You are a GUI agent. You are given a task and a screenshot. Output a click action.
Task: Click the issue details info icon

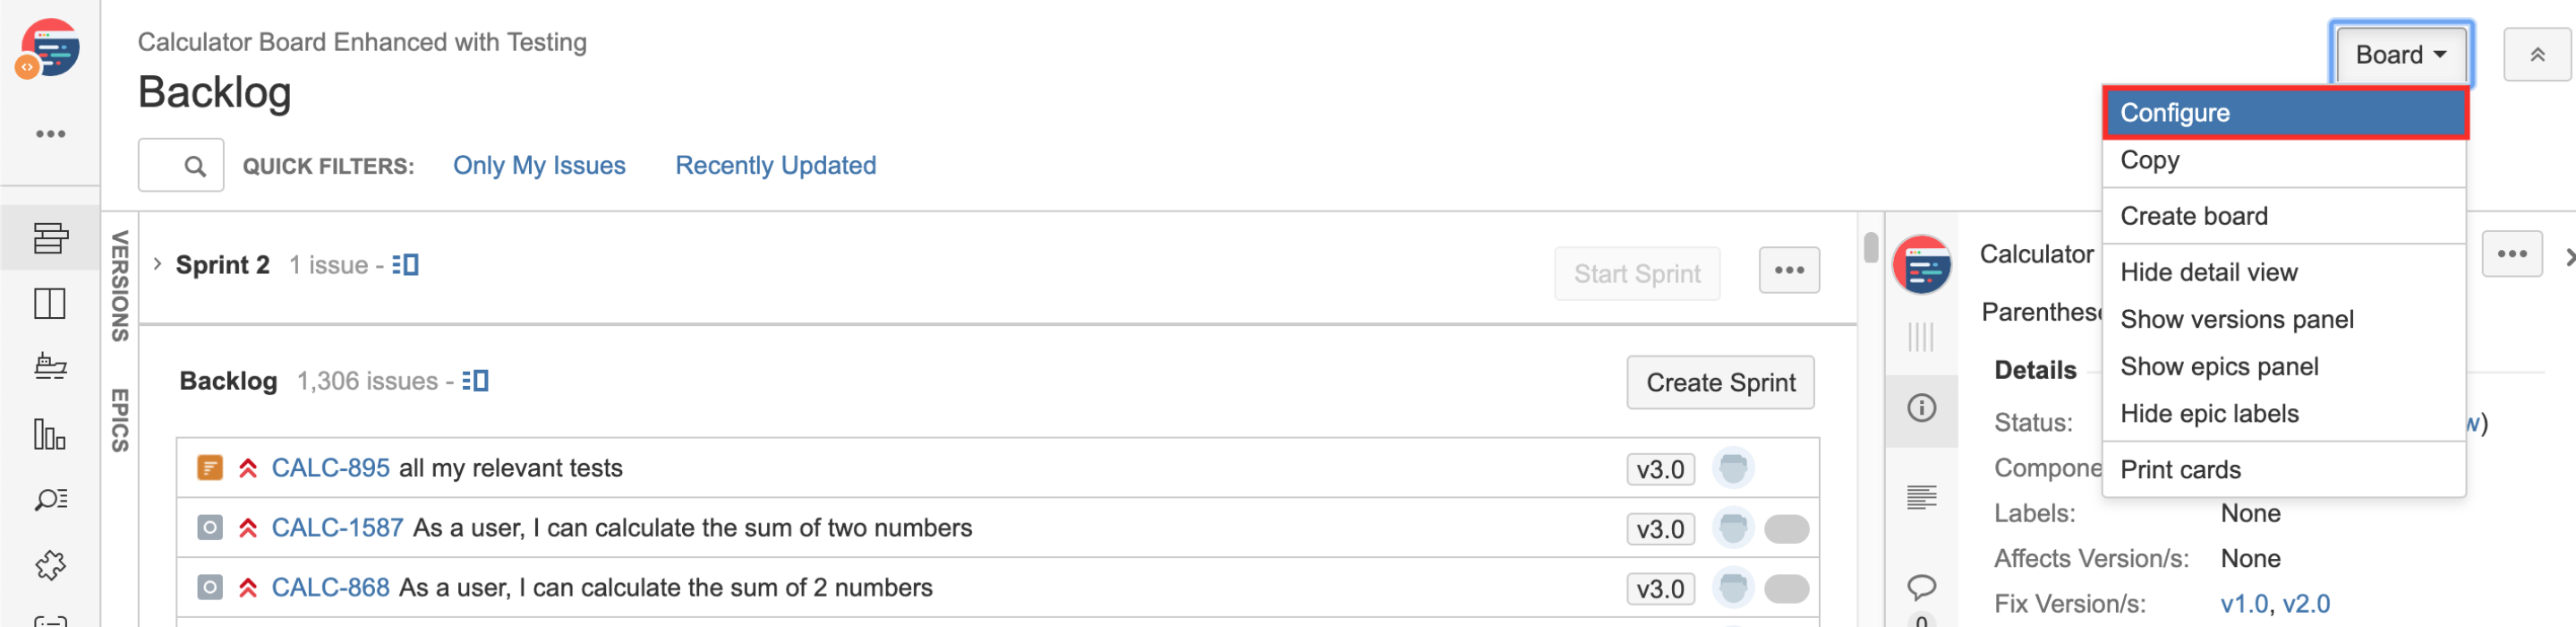coord(1921,408)
